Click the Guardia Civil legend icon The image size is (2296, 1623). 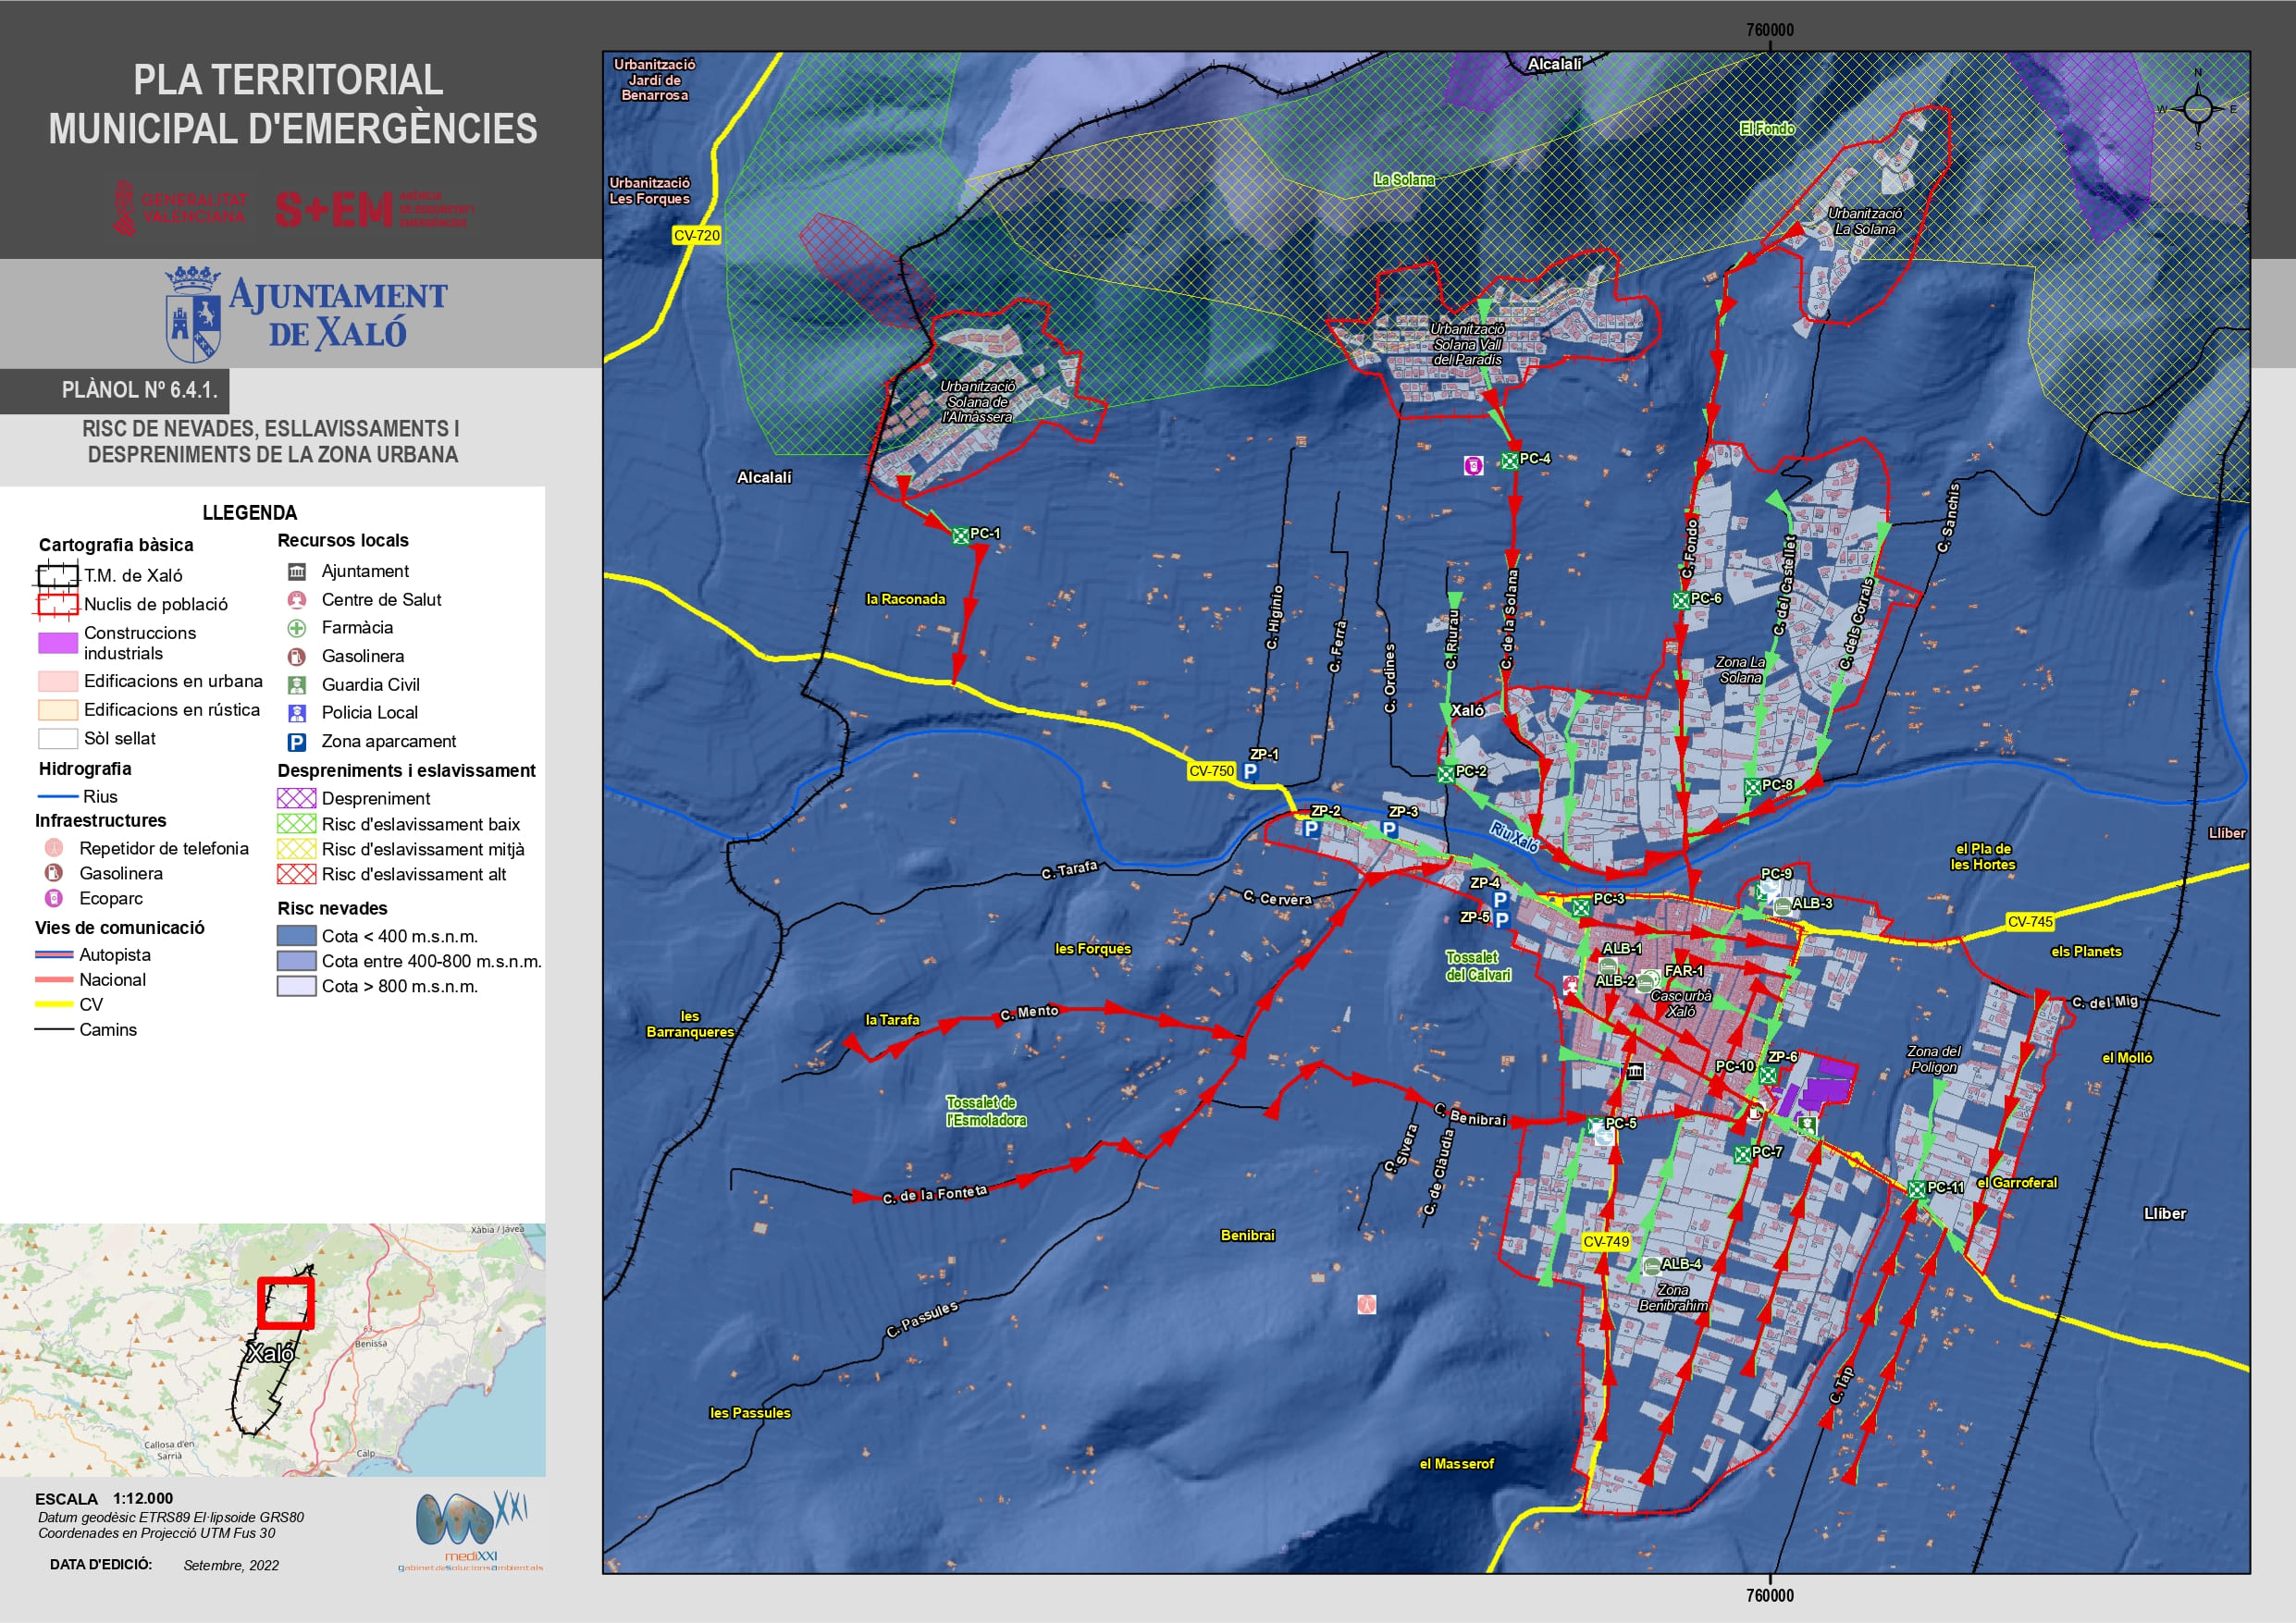pyautogui.click(x=297, y=685)
